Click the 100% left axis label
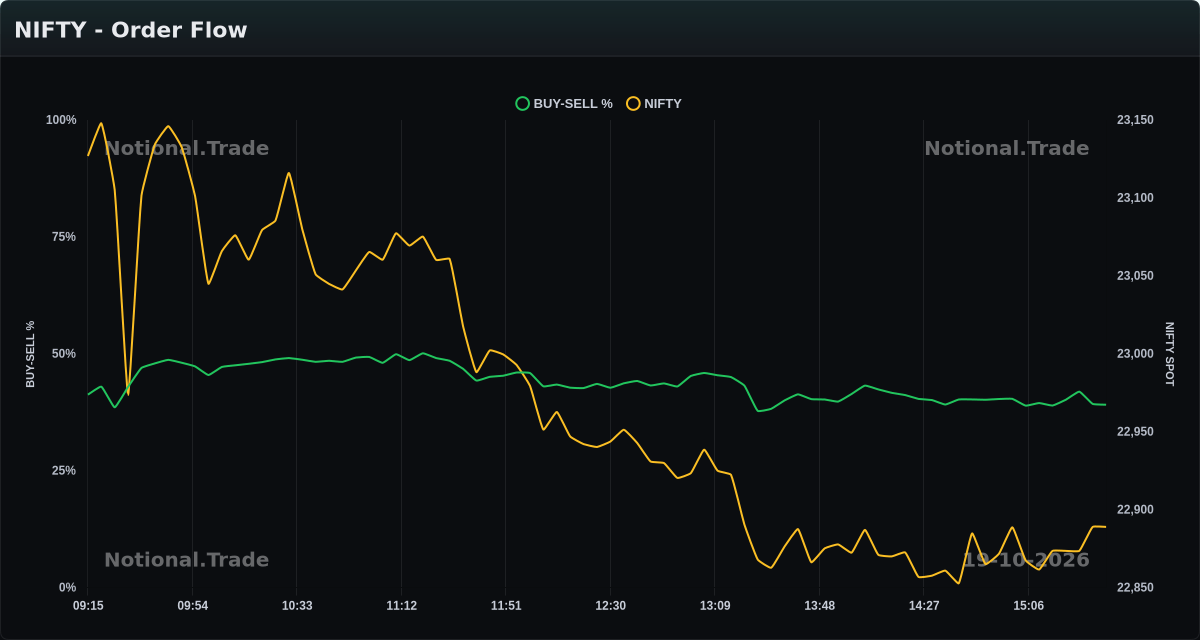This screenshot has height=640, width=1200. [x=61, y=120]
